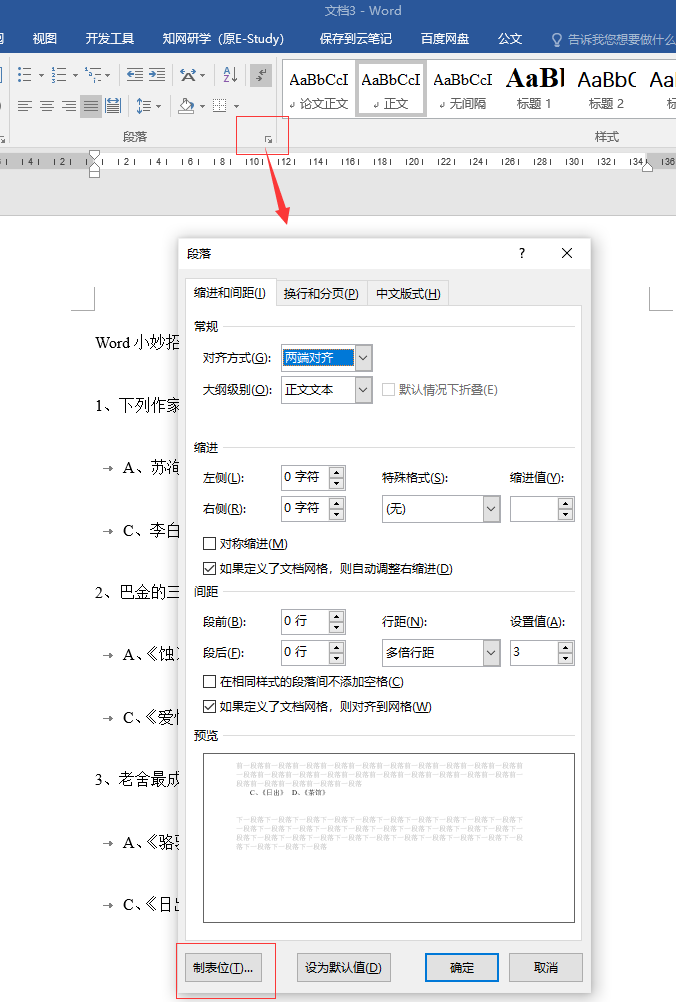The height and width of the screenshot is (1002, 676).
Task: Toggle show/hide paragraph marks
Action: pos(261,75)
